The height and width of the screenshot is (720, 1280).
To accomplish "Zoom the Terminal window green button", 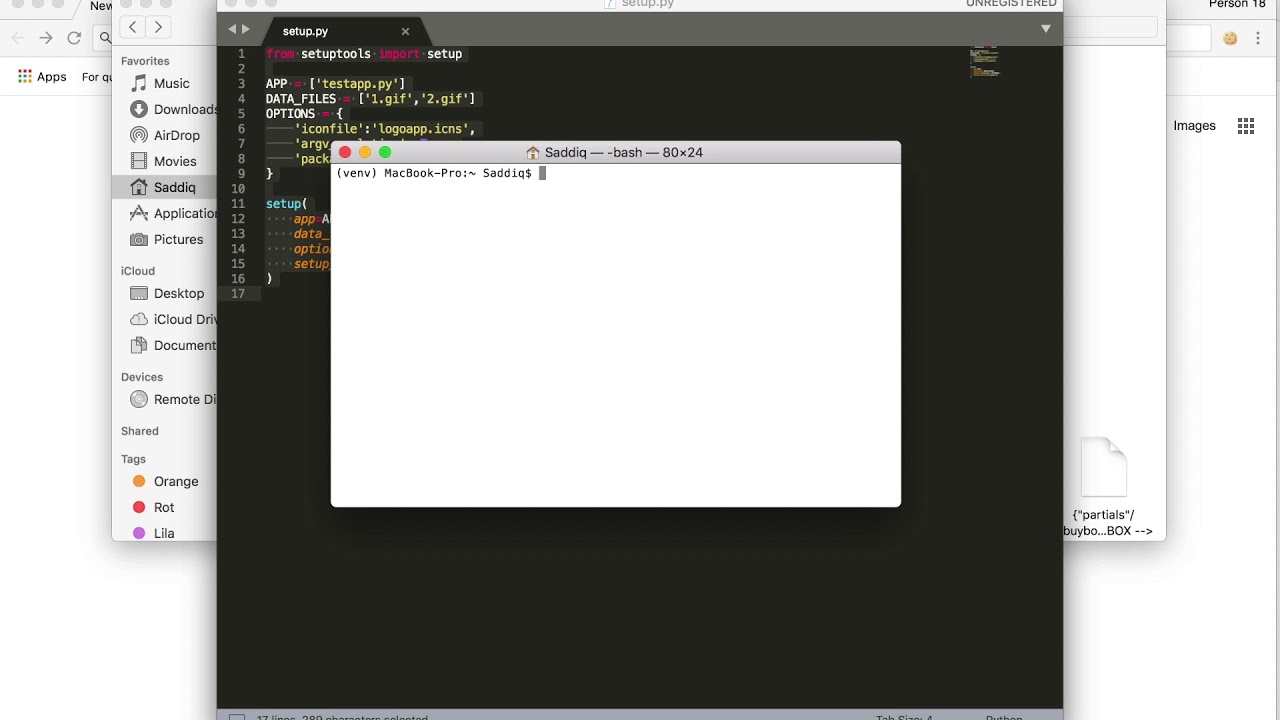I will click(x=385, y=152).
